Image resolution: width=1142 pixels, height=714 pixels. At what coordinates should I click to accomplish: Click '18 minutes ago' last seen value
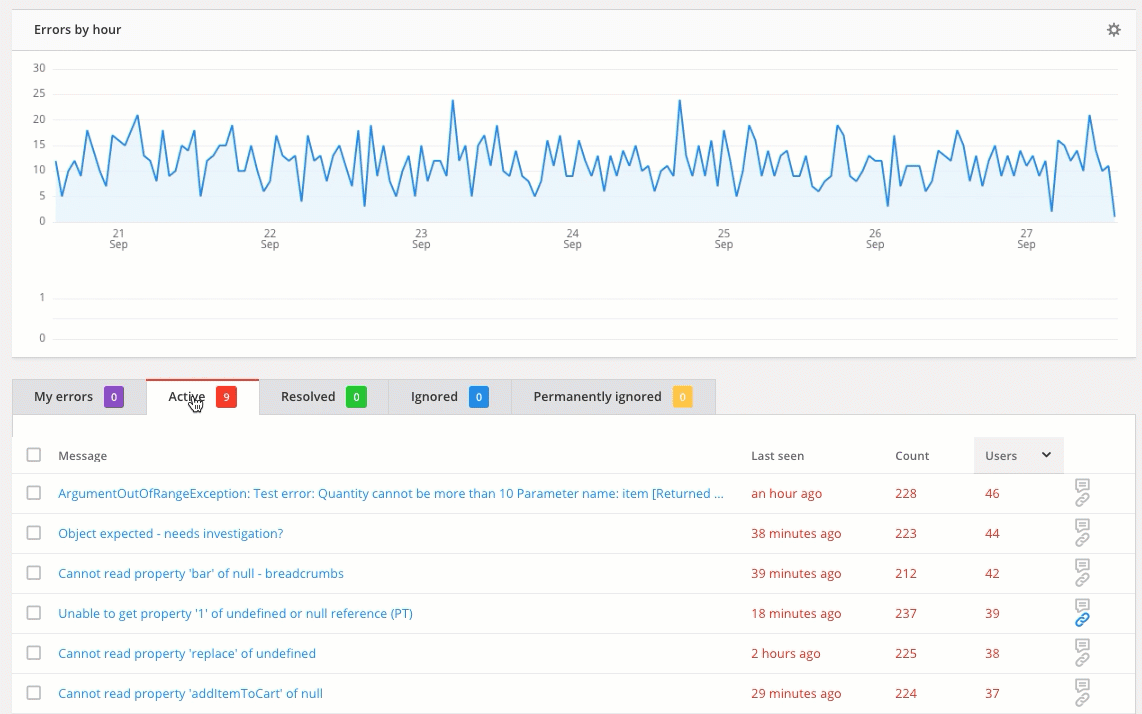796,613
